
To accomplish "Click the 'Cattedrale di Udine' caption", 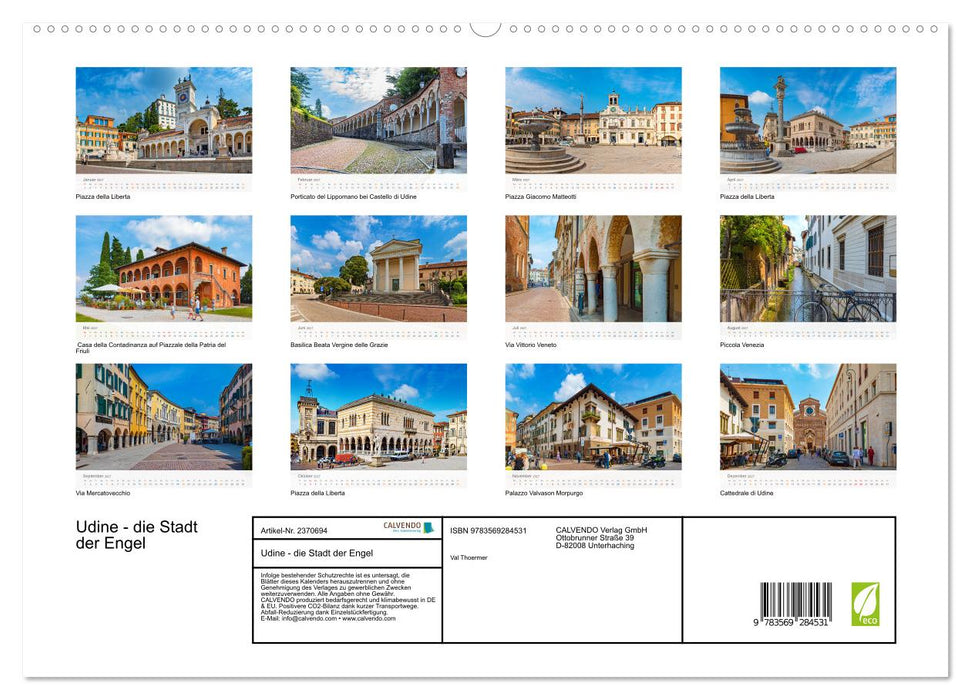I will point(746,493).
